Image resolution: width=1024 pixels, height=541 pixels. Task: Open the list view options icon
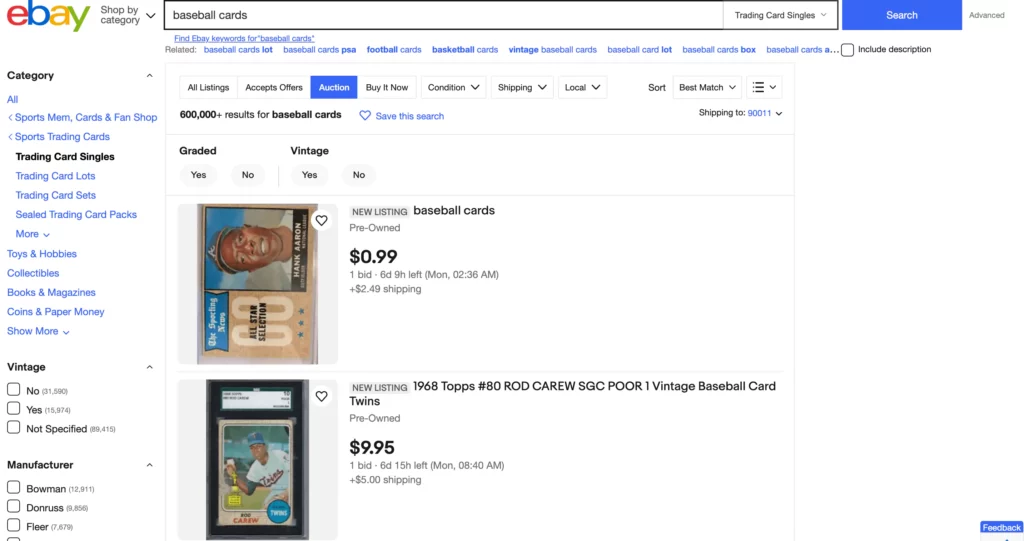point(764,88)
